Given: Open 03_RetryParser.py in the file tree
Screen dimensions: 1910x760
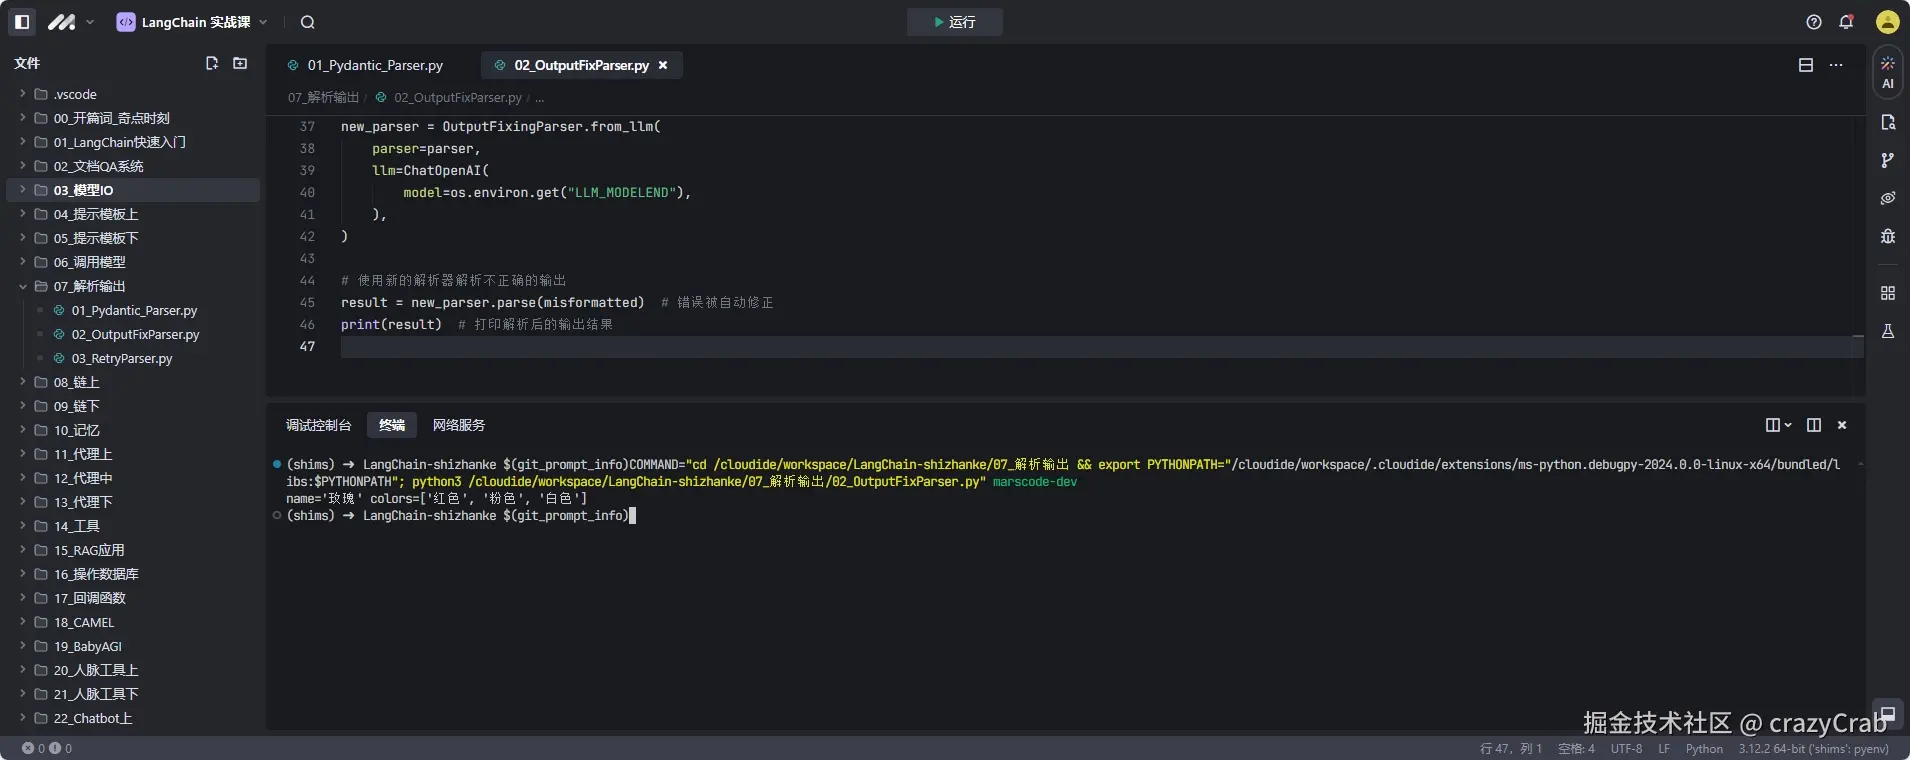Looking at the screenshot, I should (121, 358).
